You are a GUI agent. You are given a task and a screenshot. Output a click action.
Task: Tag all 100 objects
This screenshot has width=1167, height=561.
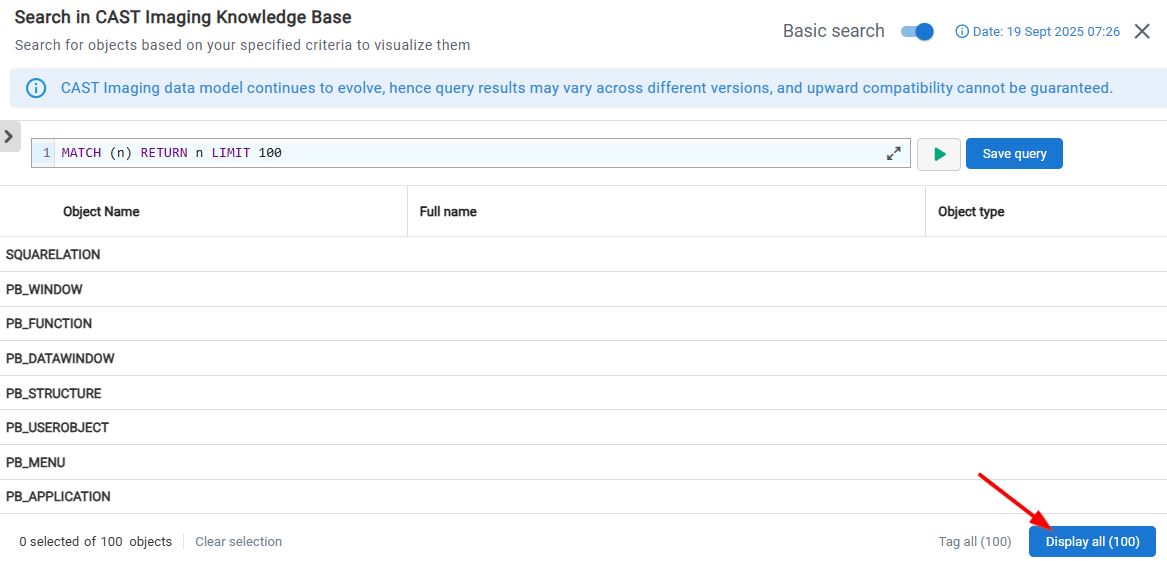coord(974,542)
